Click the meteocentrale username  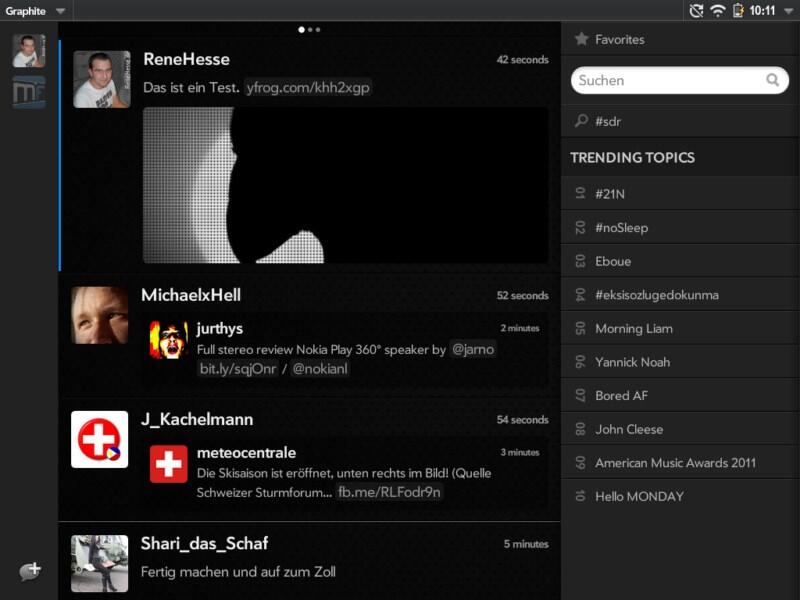click(x=246, y=453)
